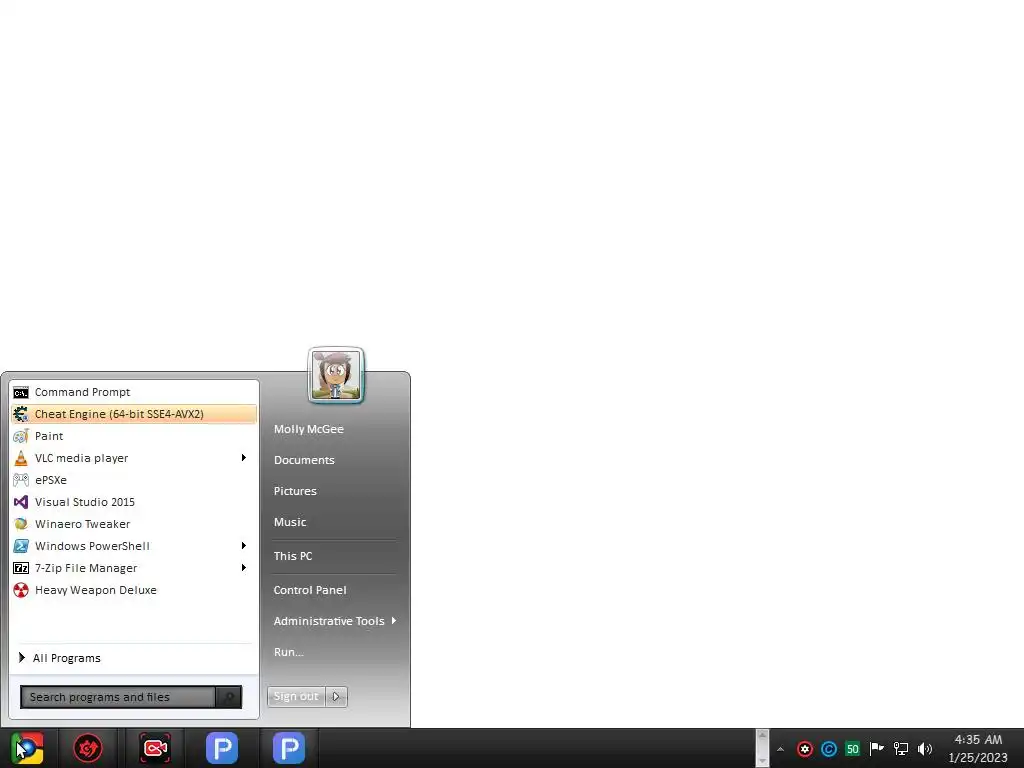Click the search magnifier button

(x=229, y=697)
